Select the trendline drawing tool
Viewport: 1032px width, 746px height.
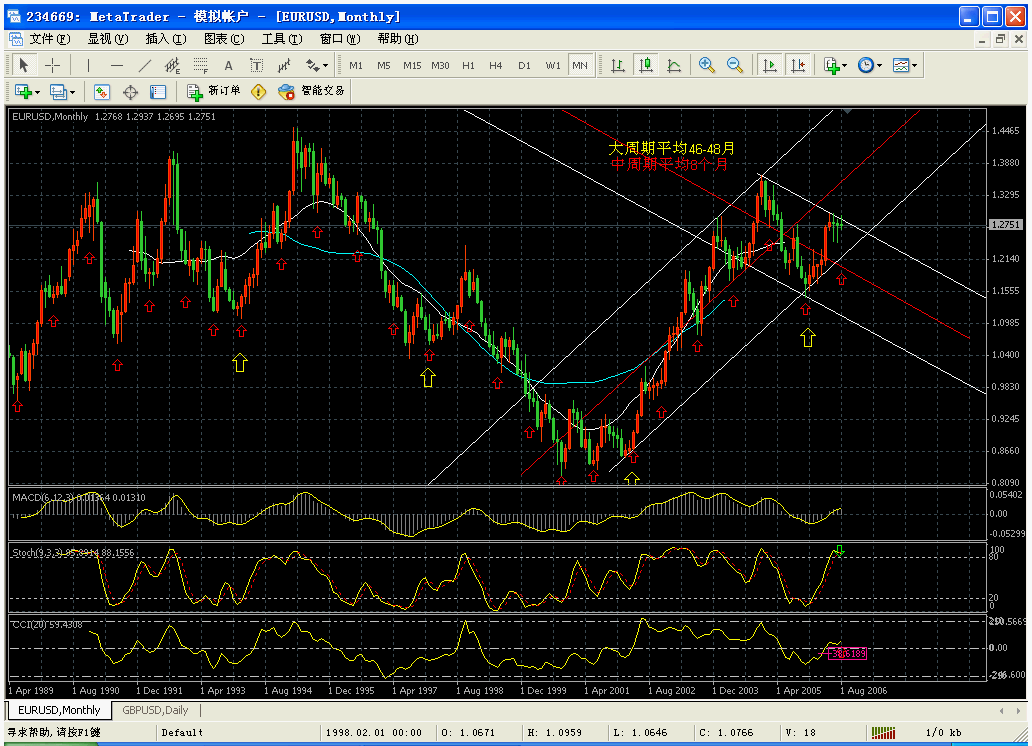(145, 65)
